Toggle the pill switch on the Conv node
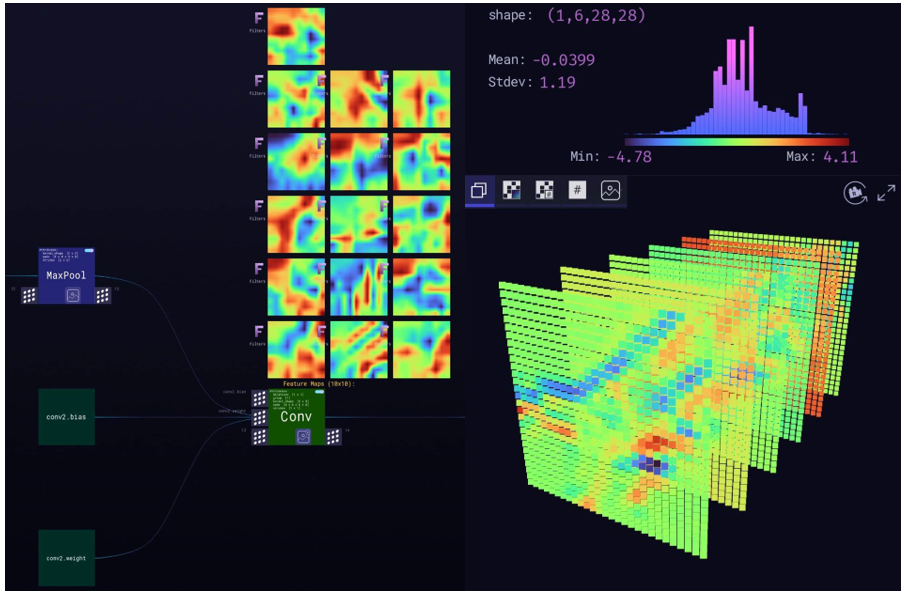 (319, 391)
